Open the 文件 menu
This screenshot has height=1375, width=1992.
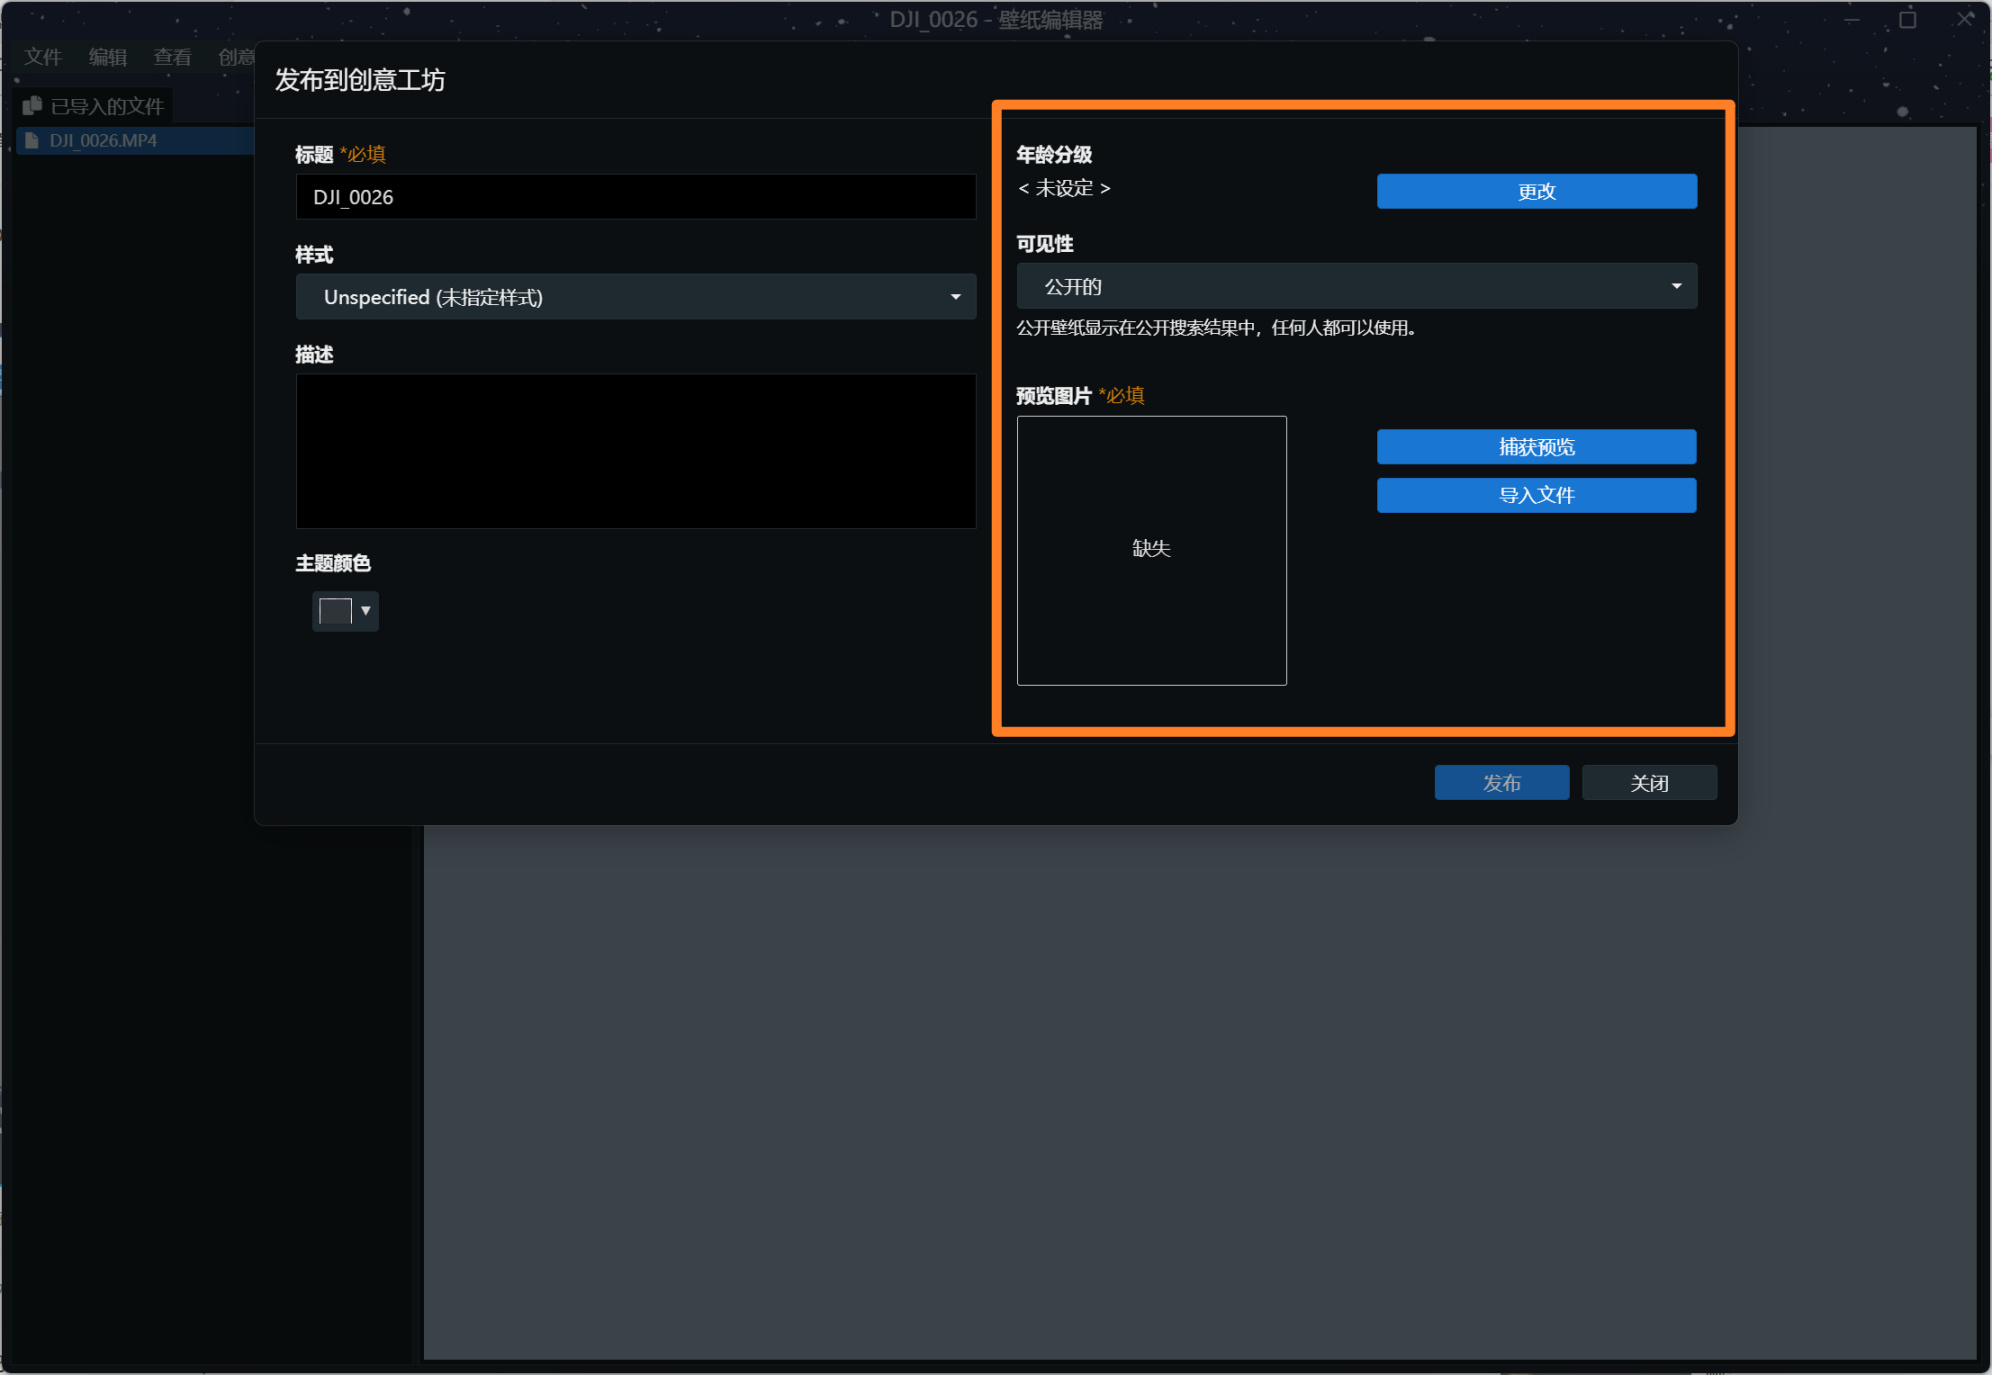click(43, 57)
